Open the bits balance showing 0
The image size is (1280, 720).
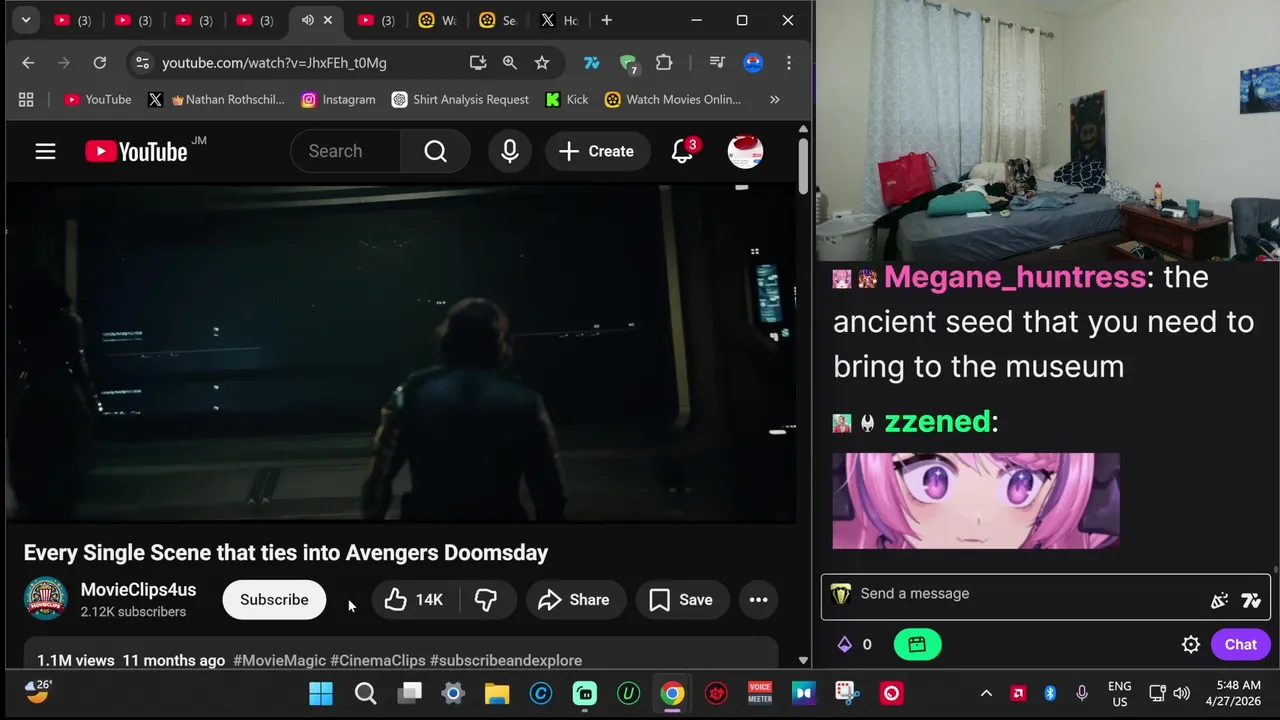point(855,645)
